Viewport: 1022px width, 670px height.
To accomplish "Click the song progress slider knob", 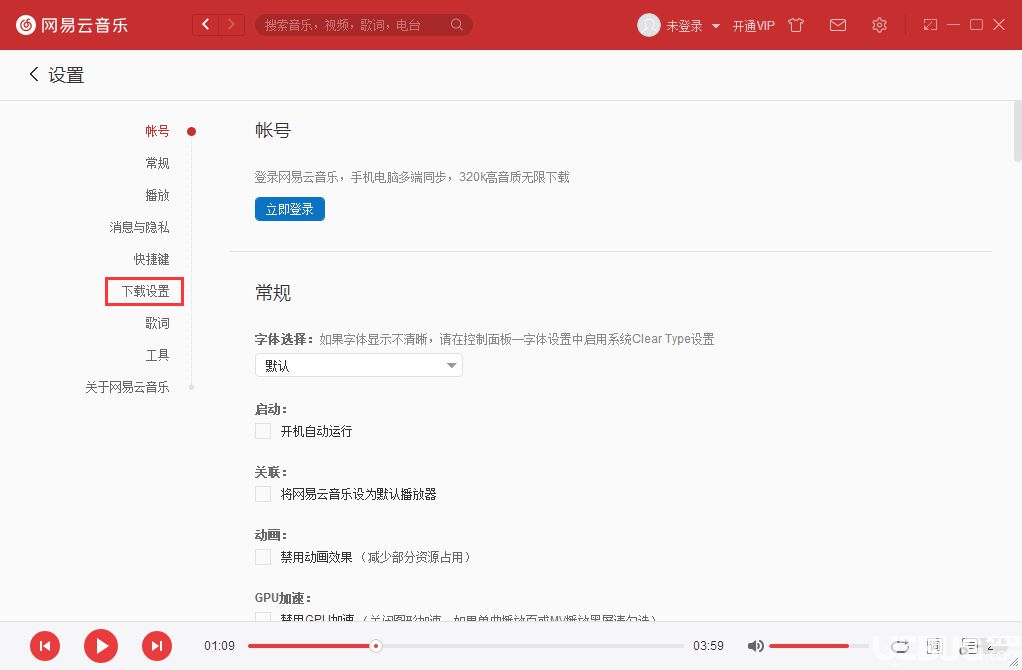I will (x=375, y=646).
